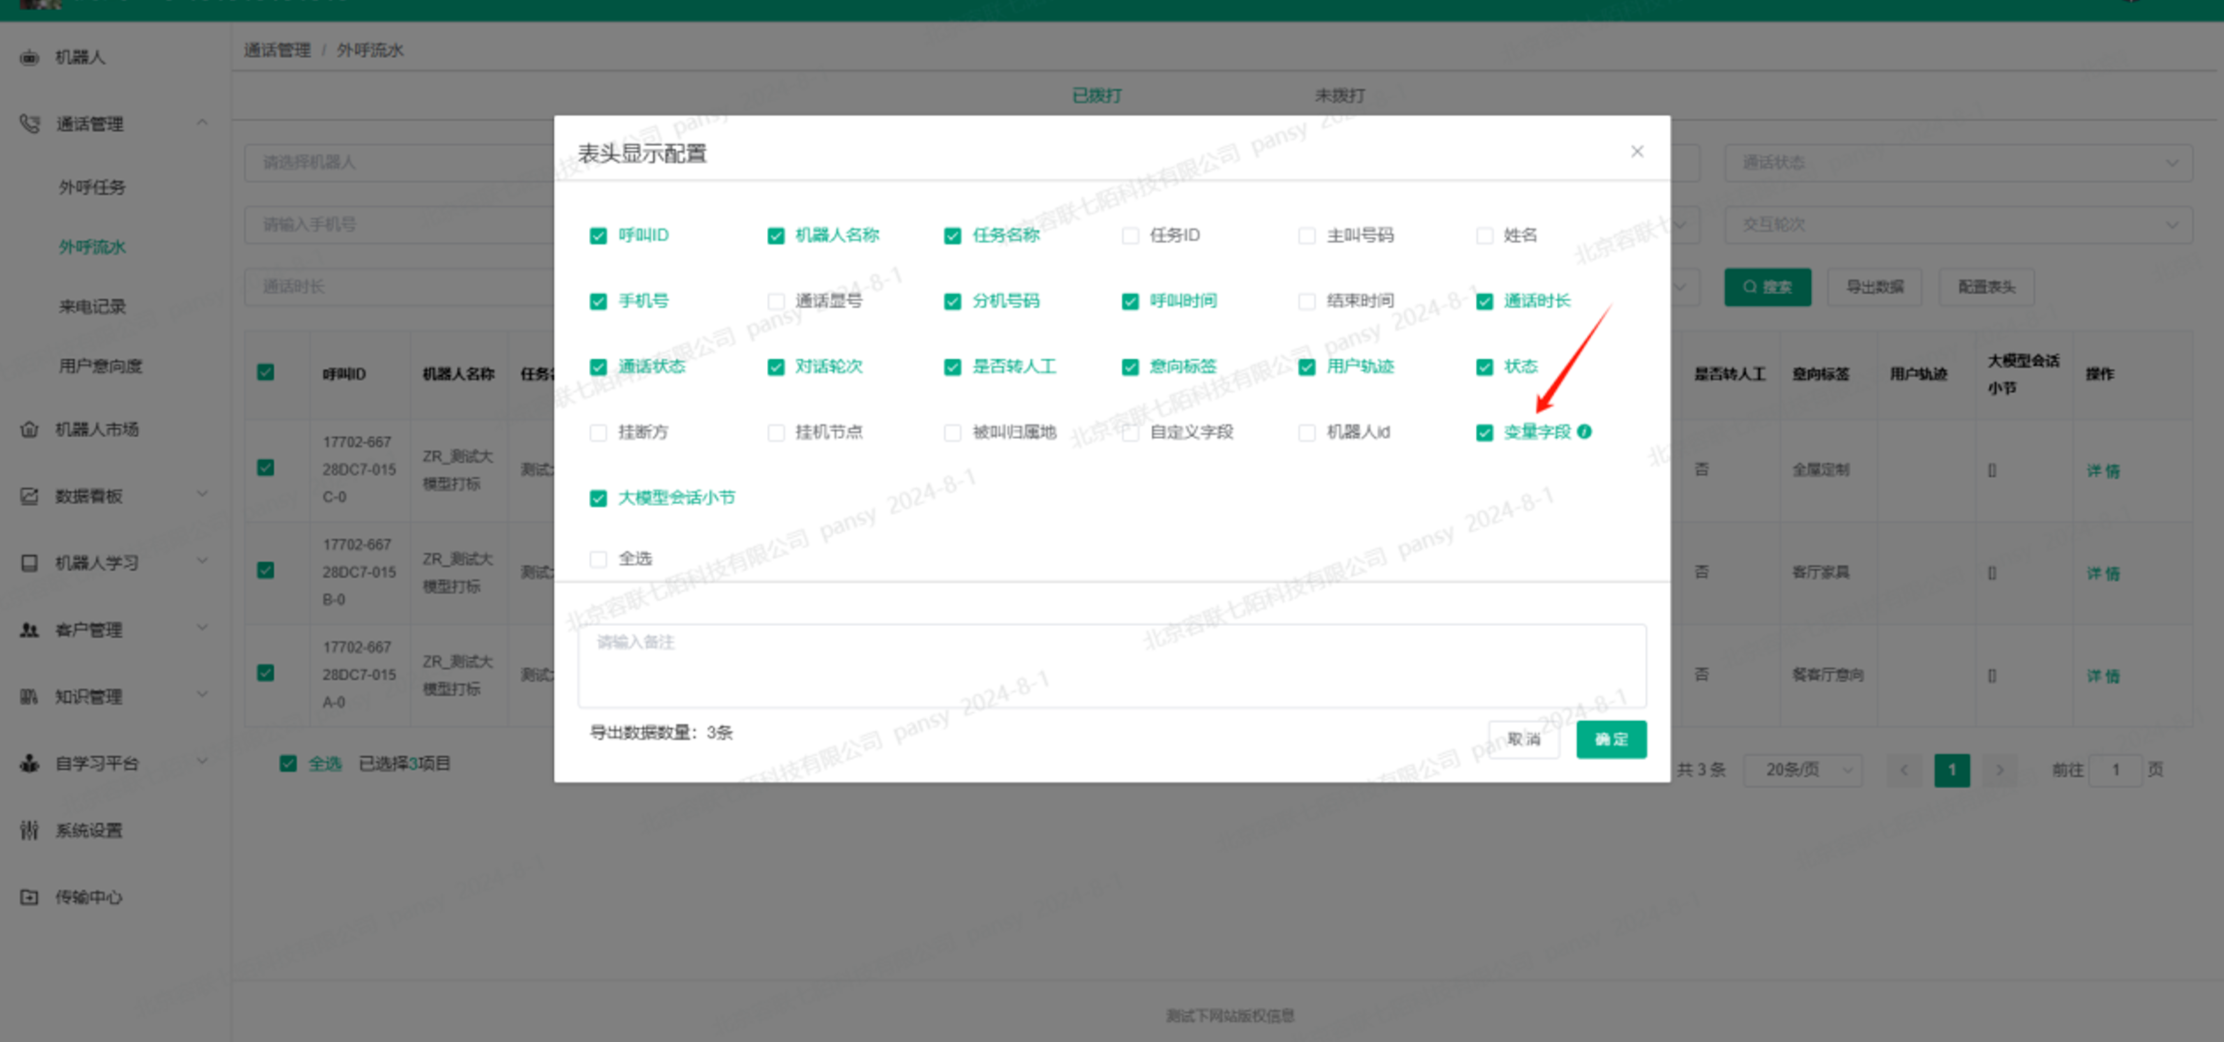Expand the 自学习平台 menu chevron
2224x1042 pixels.
pos(202,761)
